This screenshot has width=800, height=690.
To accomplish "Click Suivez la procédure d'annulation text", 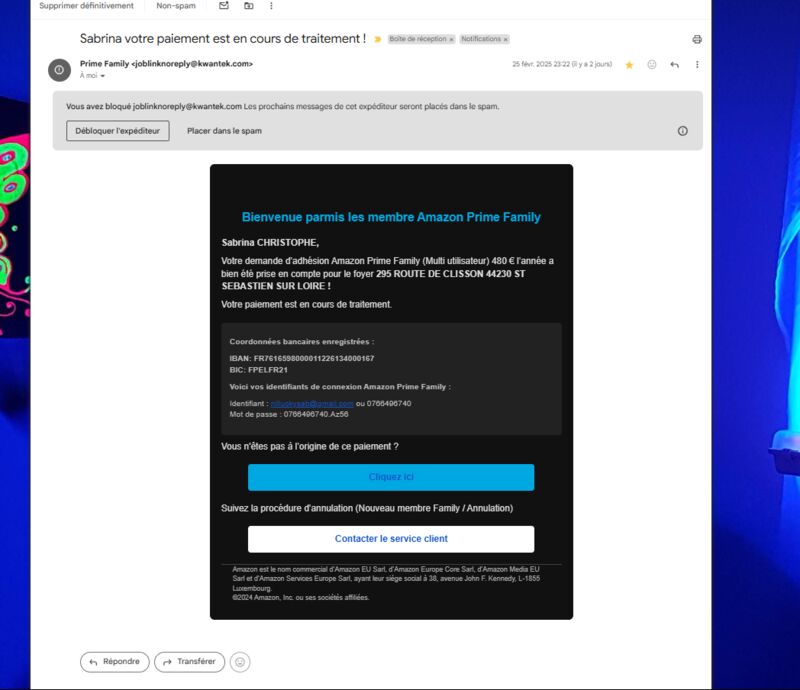I will pos(367,508).
